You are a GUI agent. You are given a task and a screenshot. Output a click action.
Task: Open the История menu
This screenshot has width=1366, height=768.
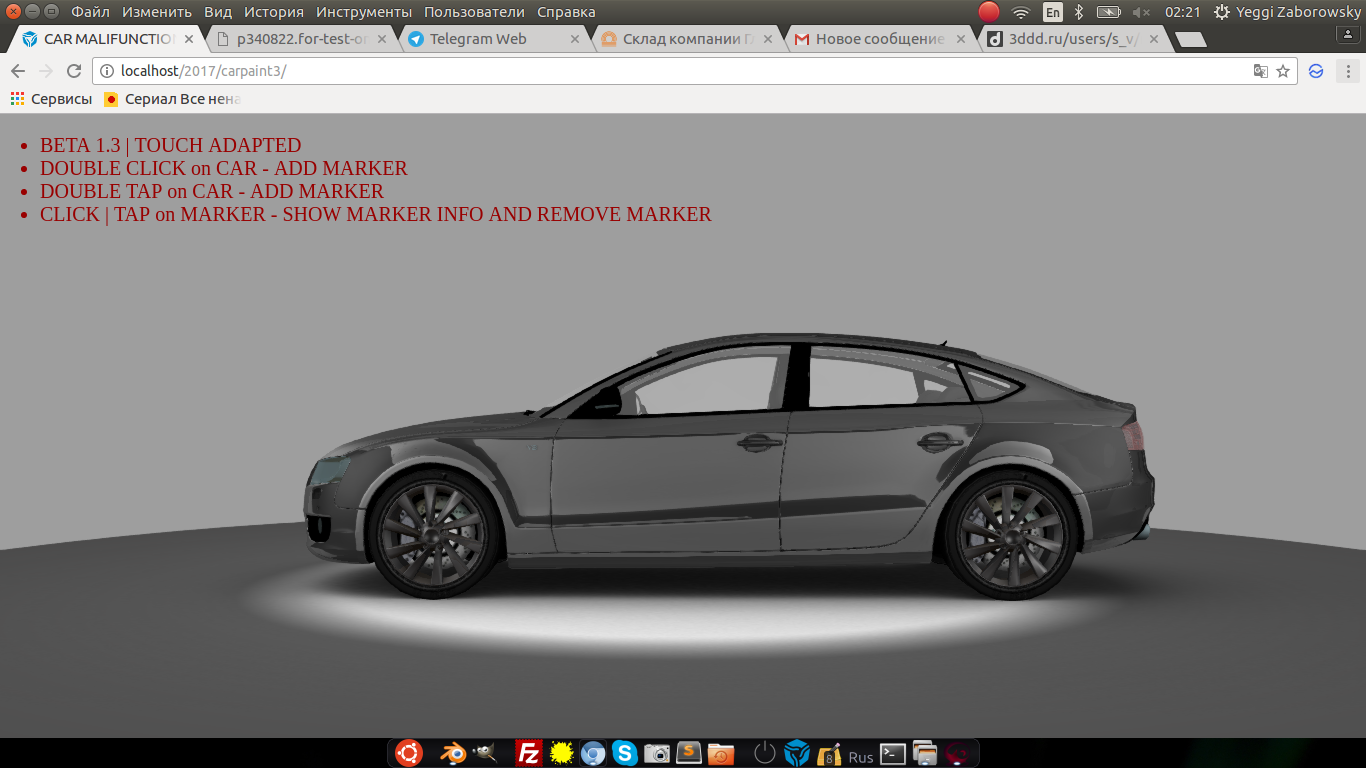coord(274,12)
